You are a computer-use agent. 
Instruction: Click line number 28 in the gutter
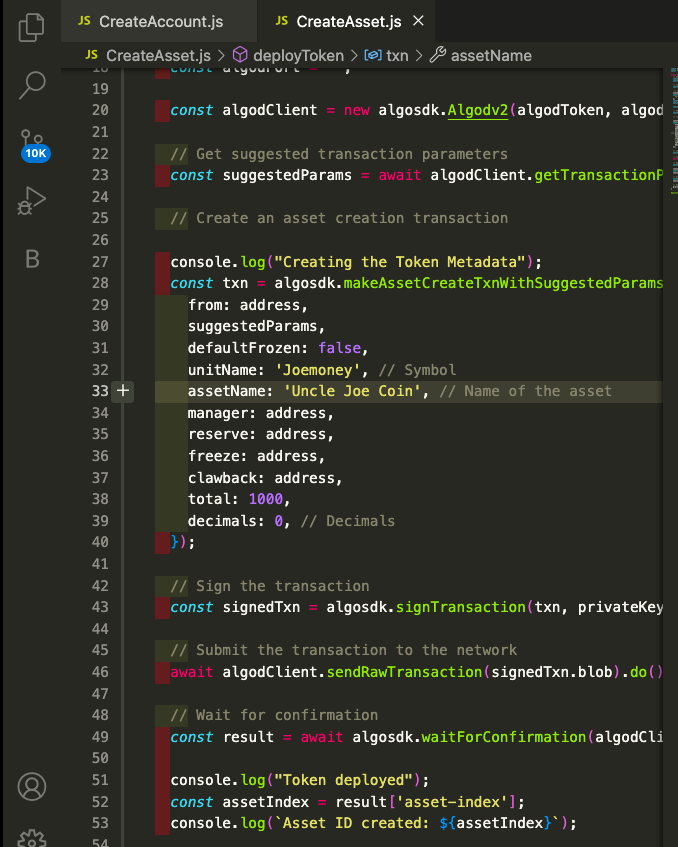point(100,283)
